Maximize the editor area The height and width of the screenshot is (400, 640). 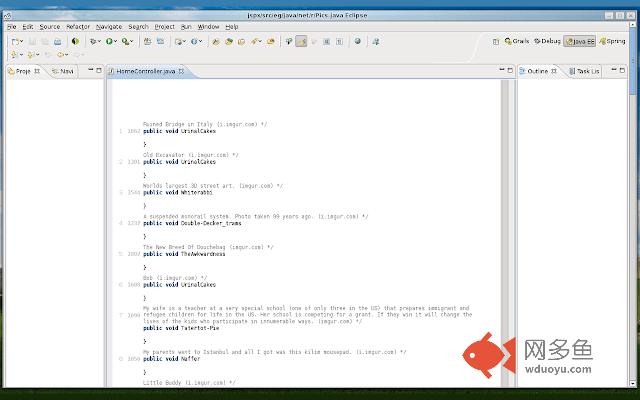[510, 70]
